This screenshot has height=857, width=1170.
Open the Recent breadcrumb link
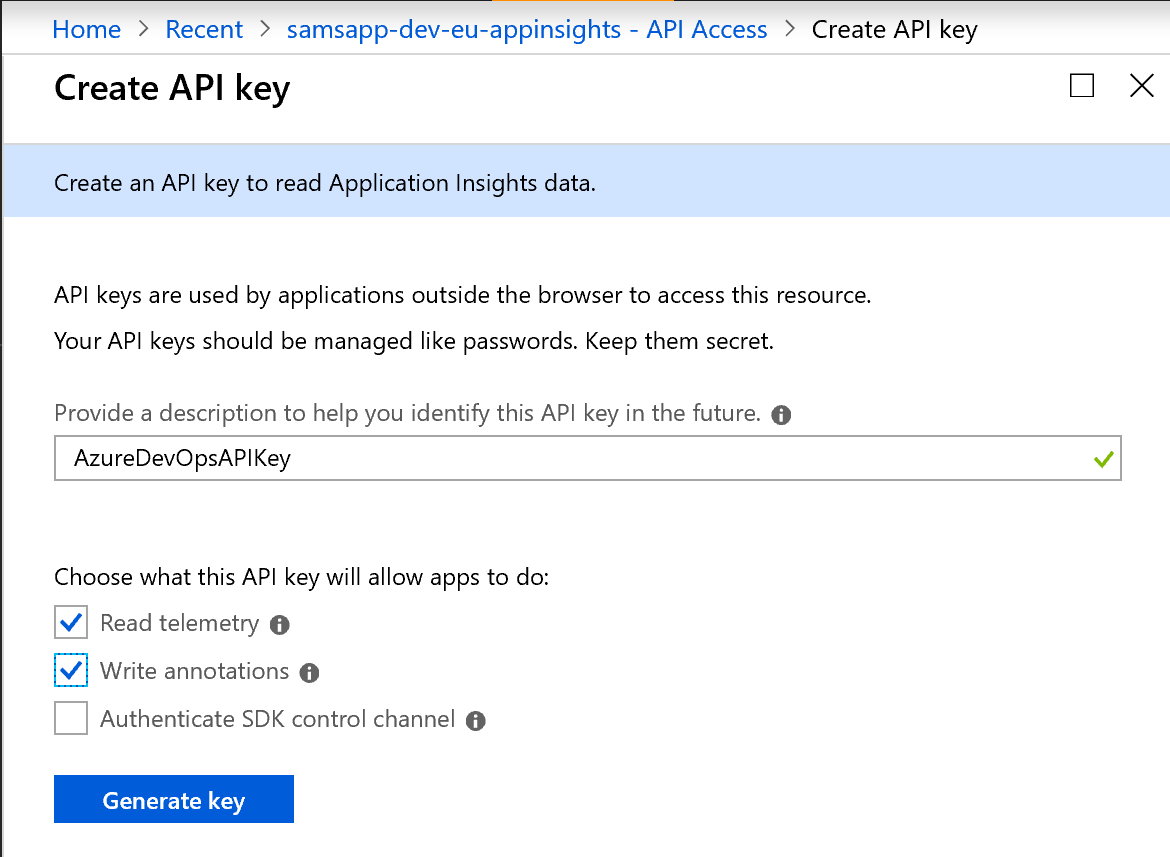[x=204, y=30]
